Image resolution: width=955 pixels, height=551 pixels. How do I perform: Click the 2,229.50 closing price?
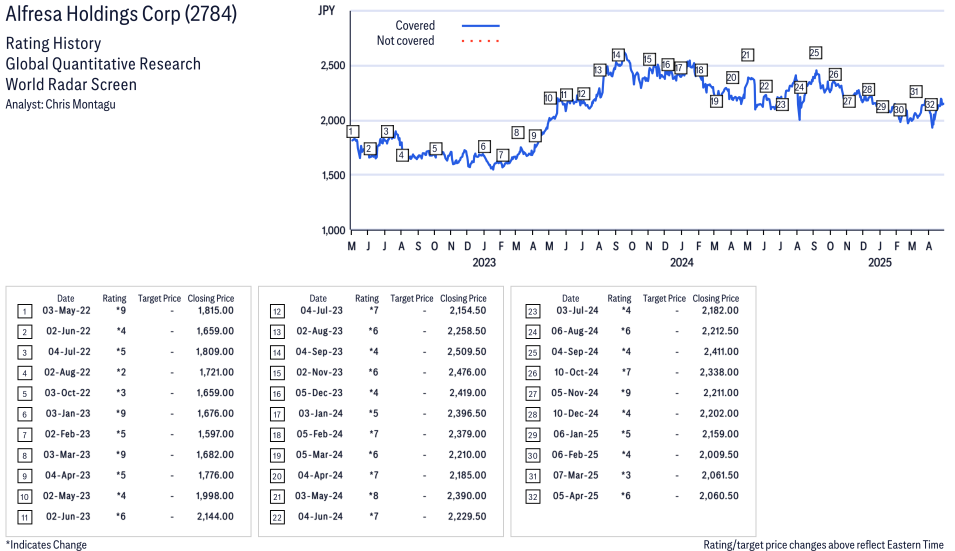pos(467,516)
